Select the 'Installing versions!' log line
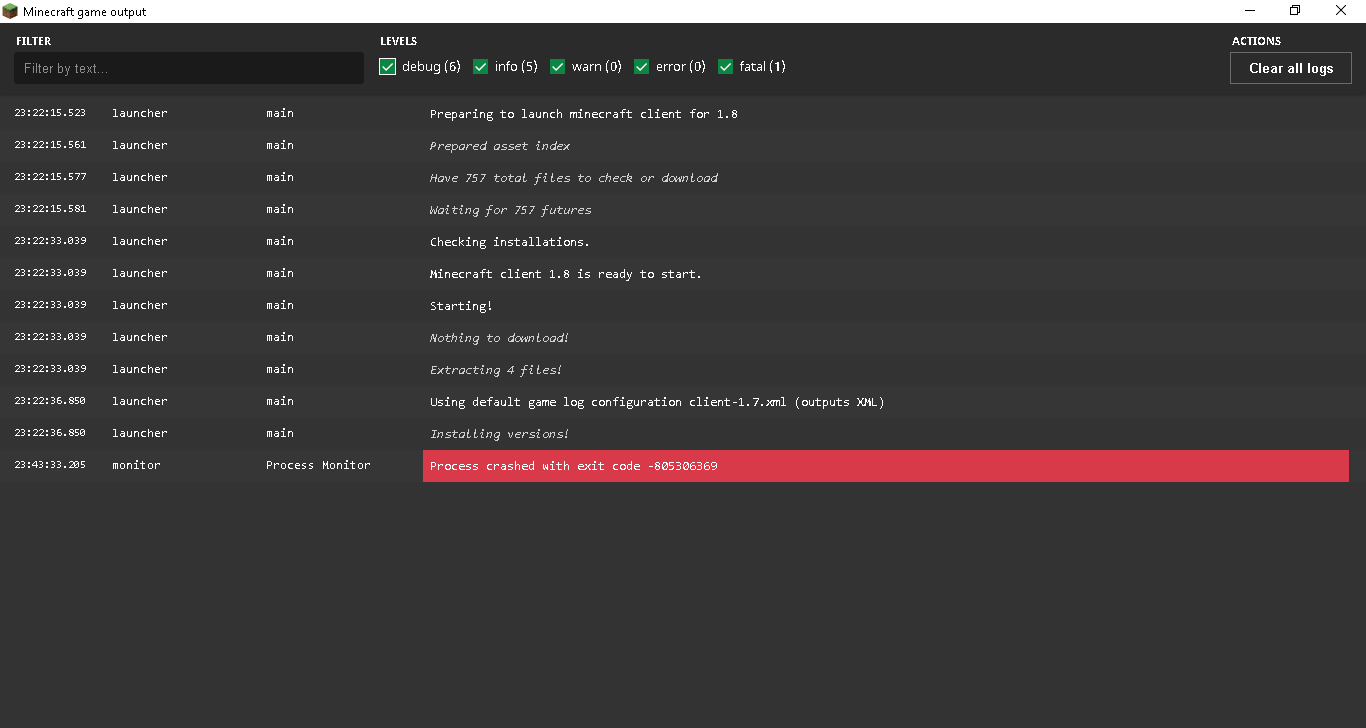The height and width of the screenshot is (728, 1366). click(x=500, y=434)
